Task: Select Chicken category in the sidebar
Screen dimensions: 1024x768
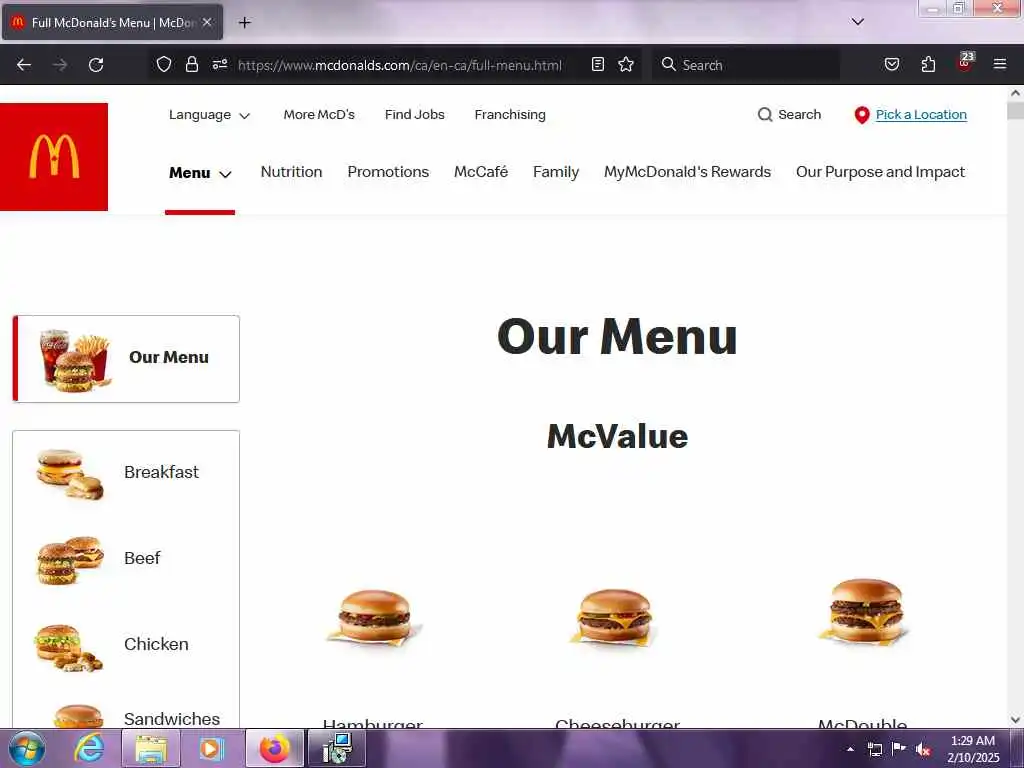Action: click(x=126, y=645)
